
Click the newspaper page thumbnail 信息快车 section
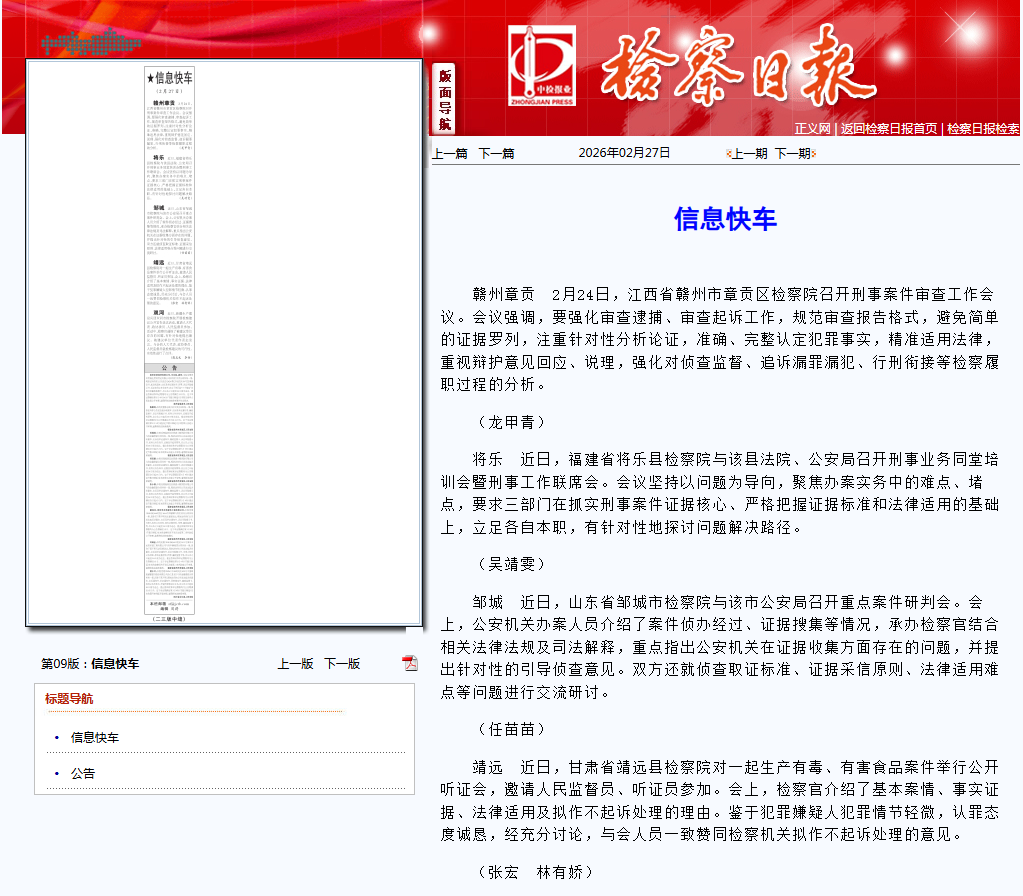click(x=170, y=215)
